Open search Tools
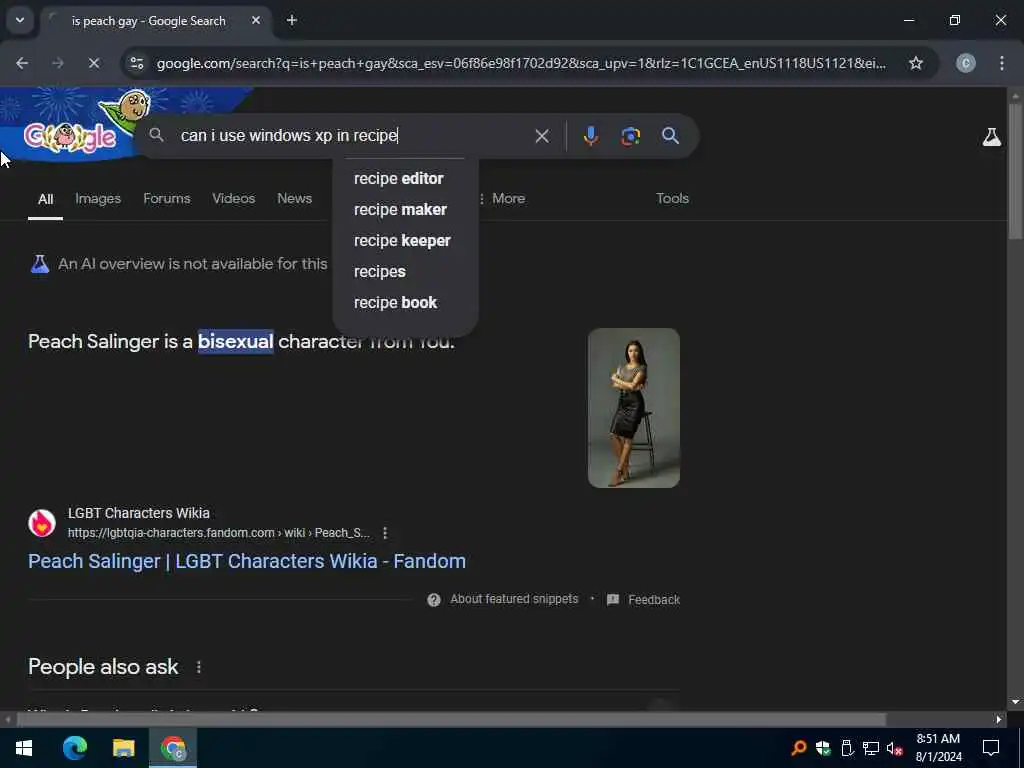This screenshot has width=1024, height=768. [x=673, y=199]
